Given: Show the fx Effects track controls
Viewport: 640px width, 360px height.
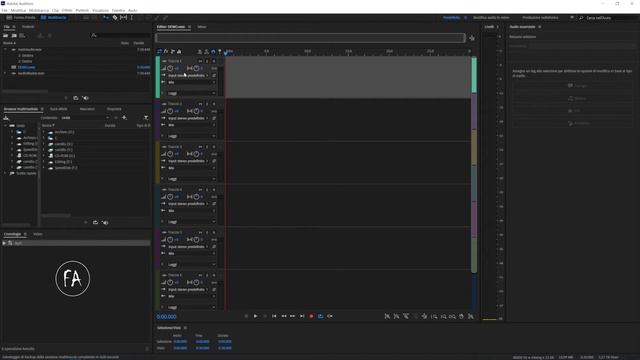Looking at the screenshot, I should (x=166, y=51).
